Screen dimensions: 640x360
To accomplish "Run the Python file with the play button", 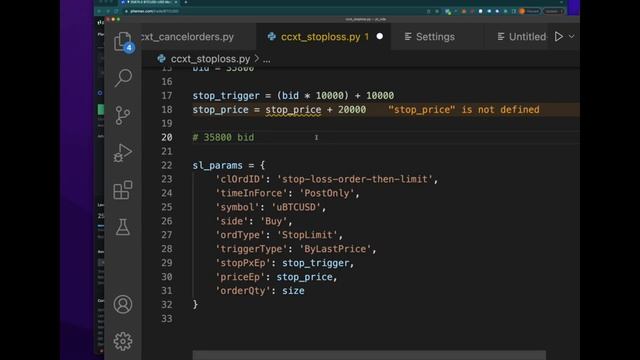I will click(x=558, y=37).
